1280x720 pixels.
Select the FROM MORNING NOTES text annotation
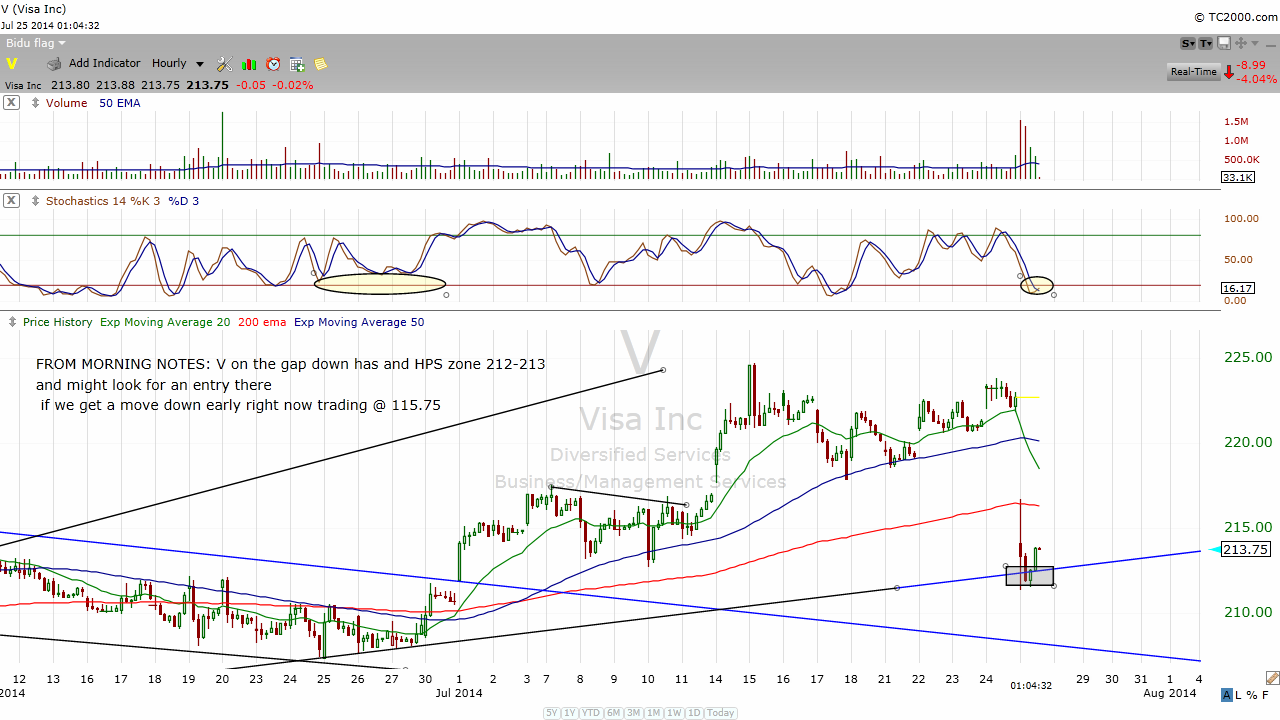coord(291,385)
